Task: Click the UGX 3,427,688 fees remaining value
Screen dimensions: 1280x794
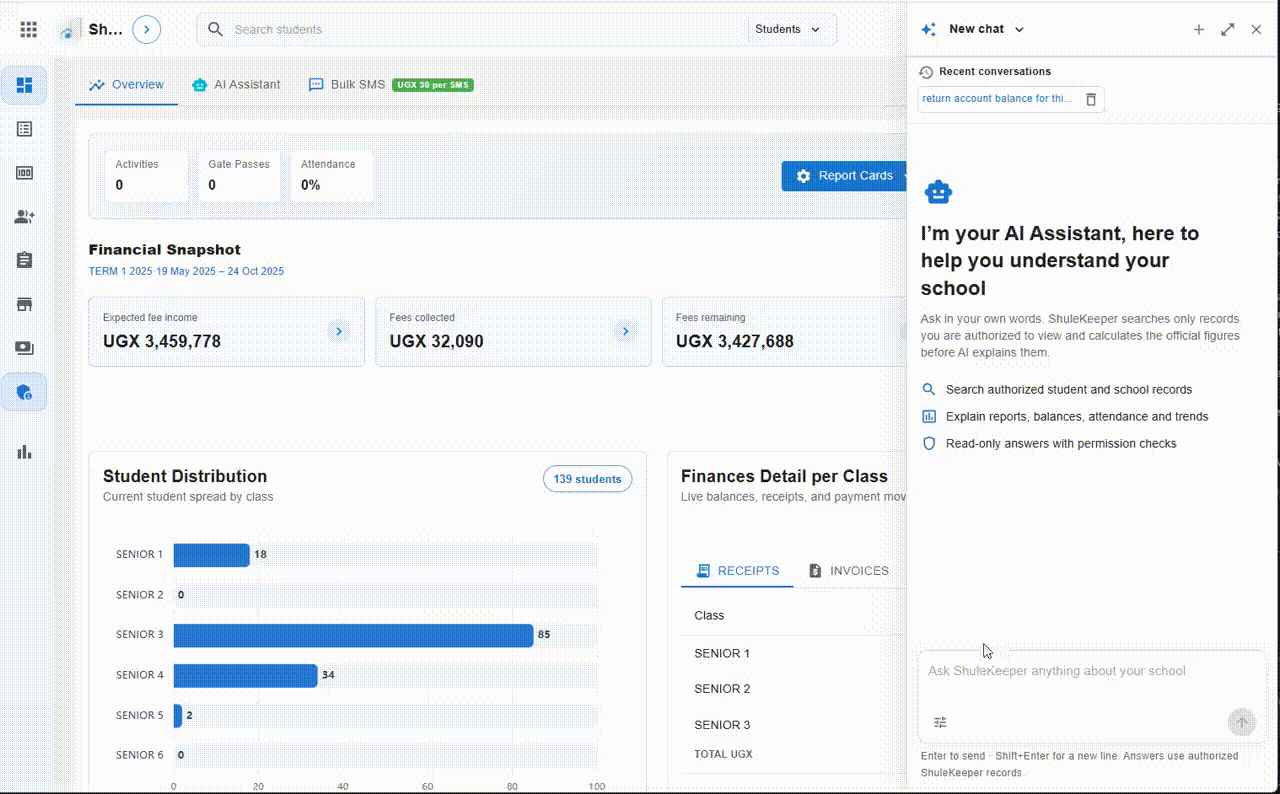Action: point(735,341)
